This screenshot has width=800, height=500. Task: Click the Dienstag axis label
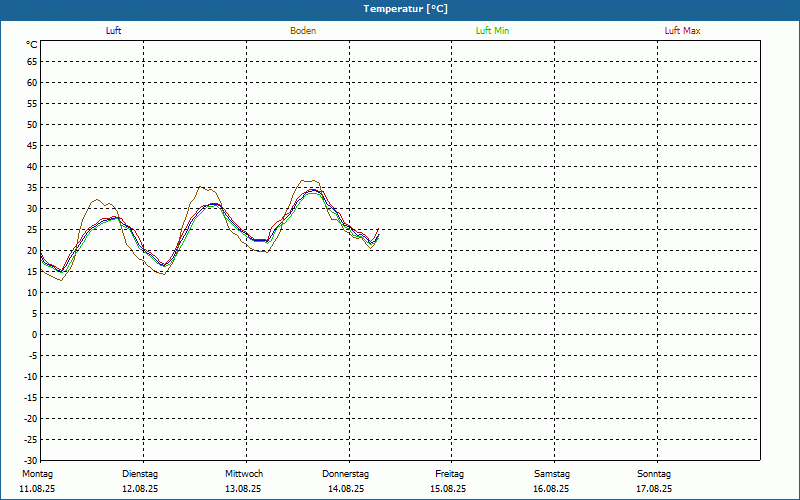point(140,474)
